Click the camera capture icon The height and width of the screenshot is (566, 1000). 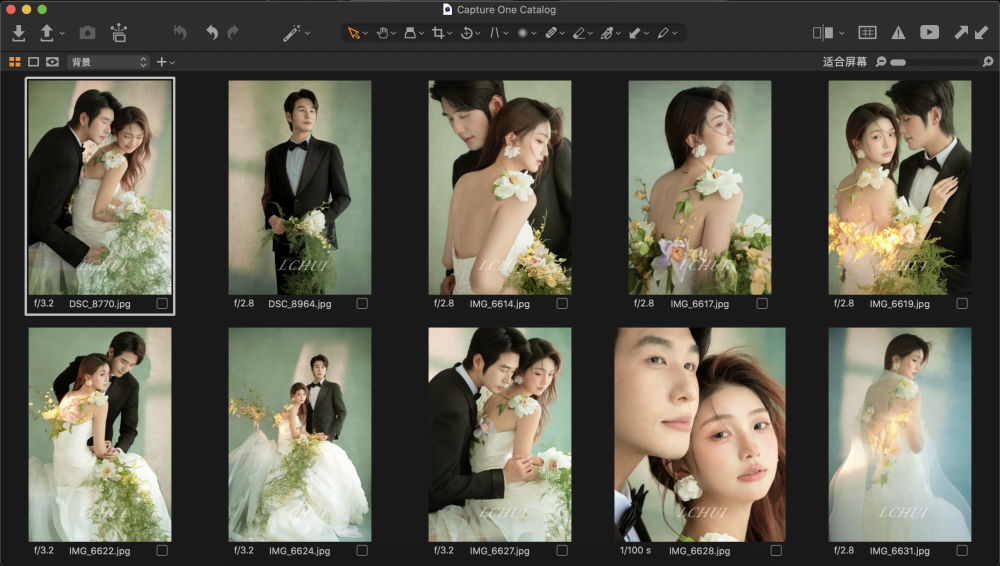click(x=87, y=33)
